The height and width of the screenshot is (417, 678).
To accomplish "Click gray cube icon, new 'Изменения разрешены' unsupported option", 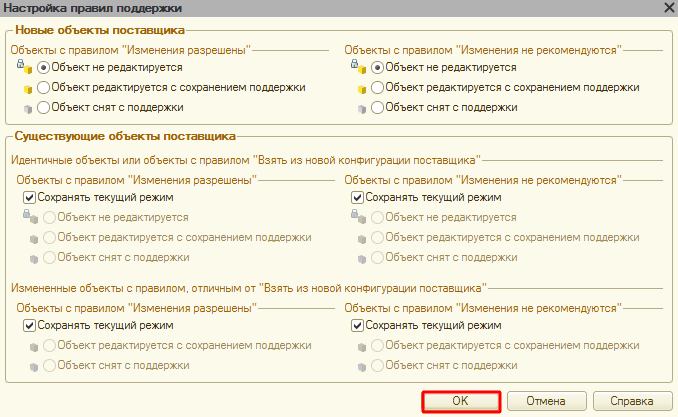I will (28, 109).
